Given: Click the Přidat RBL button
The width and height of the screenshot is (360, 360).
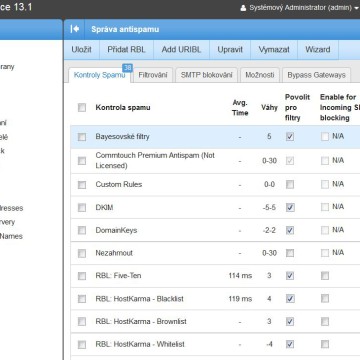Looking at the screenshot, I should point(126,50).
